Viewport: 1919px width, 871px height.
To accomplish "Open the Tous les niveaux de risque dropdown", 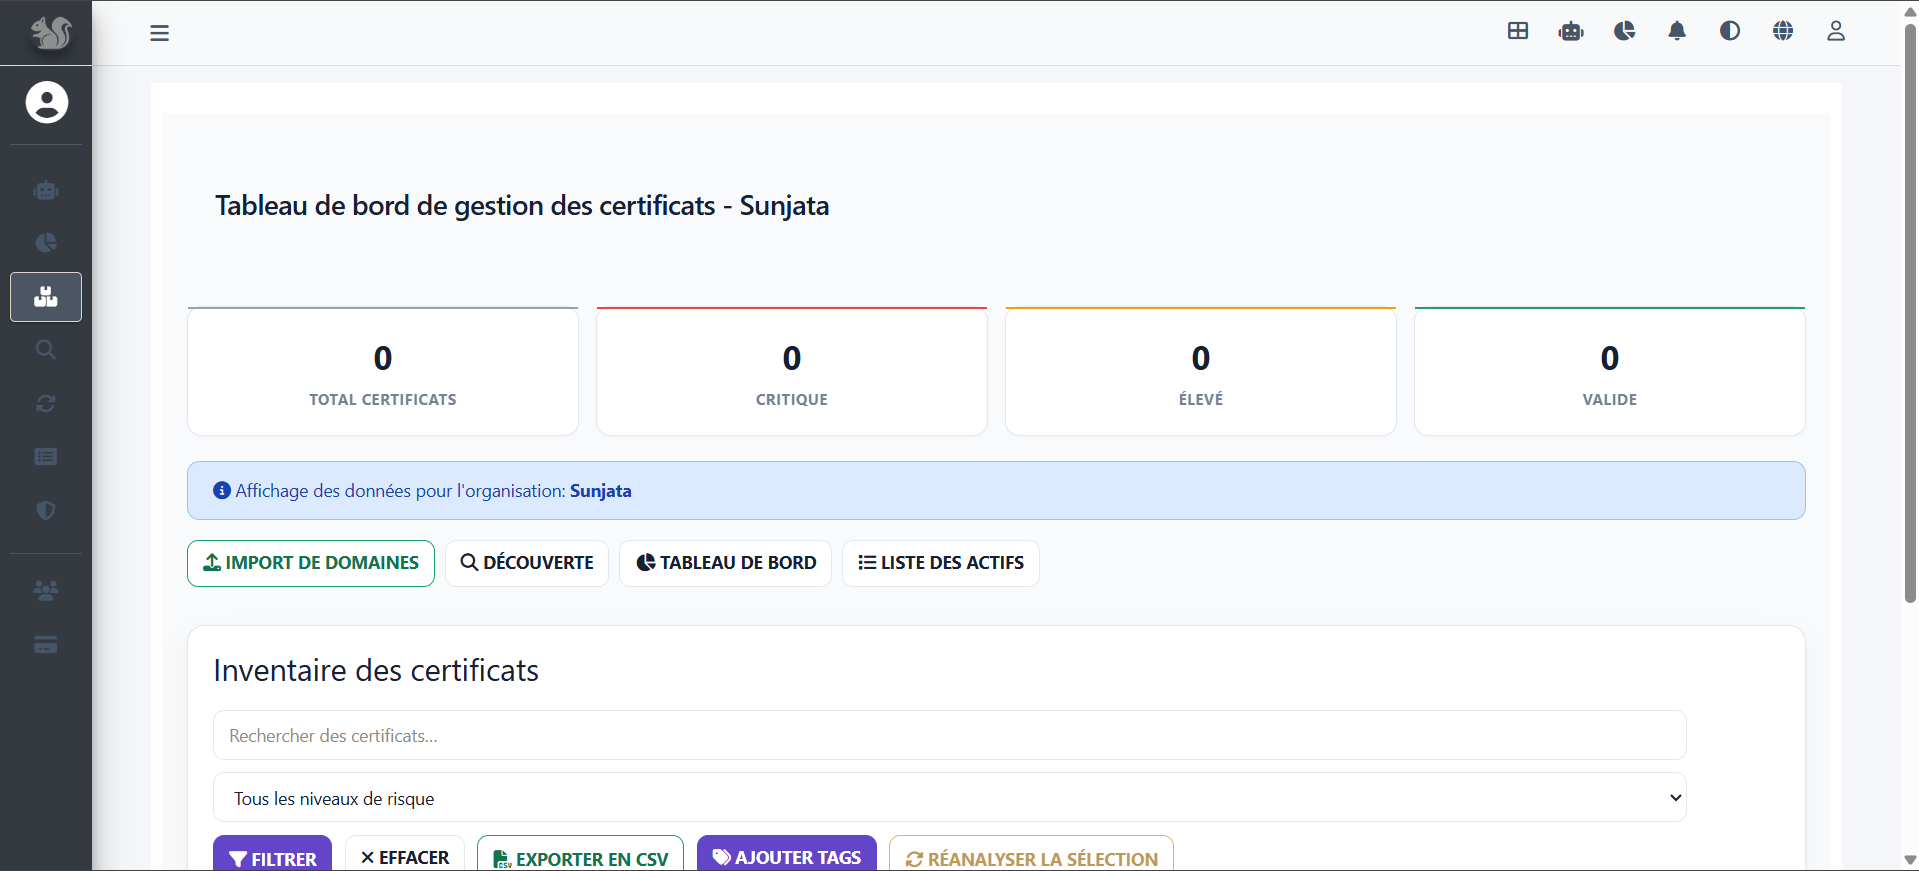I will coord(950,798).
